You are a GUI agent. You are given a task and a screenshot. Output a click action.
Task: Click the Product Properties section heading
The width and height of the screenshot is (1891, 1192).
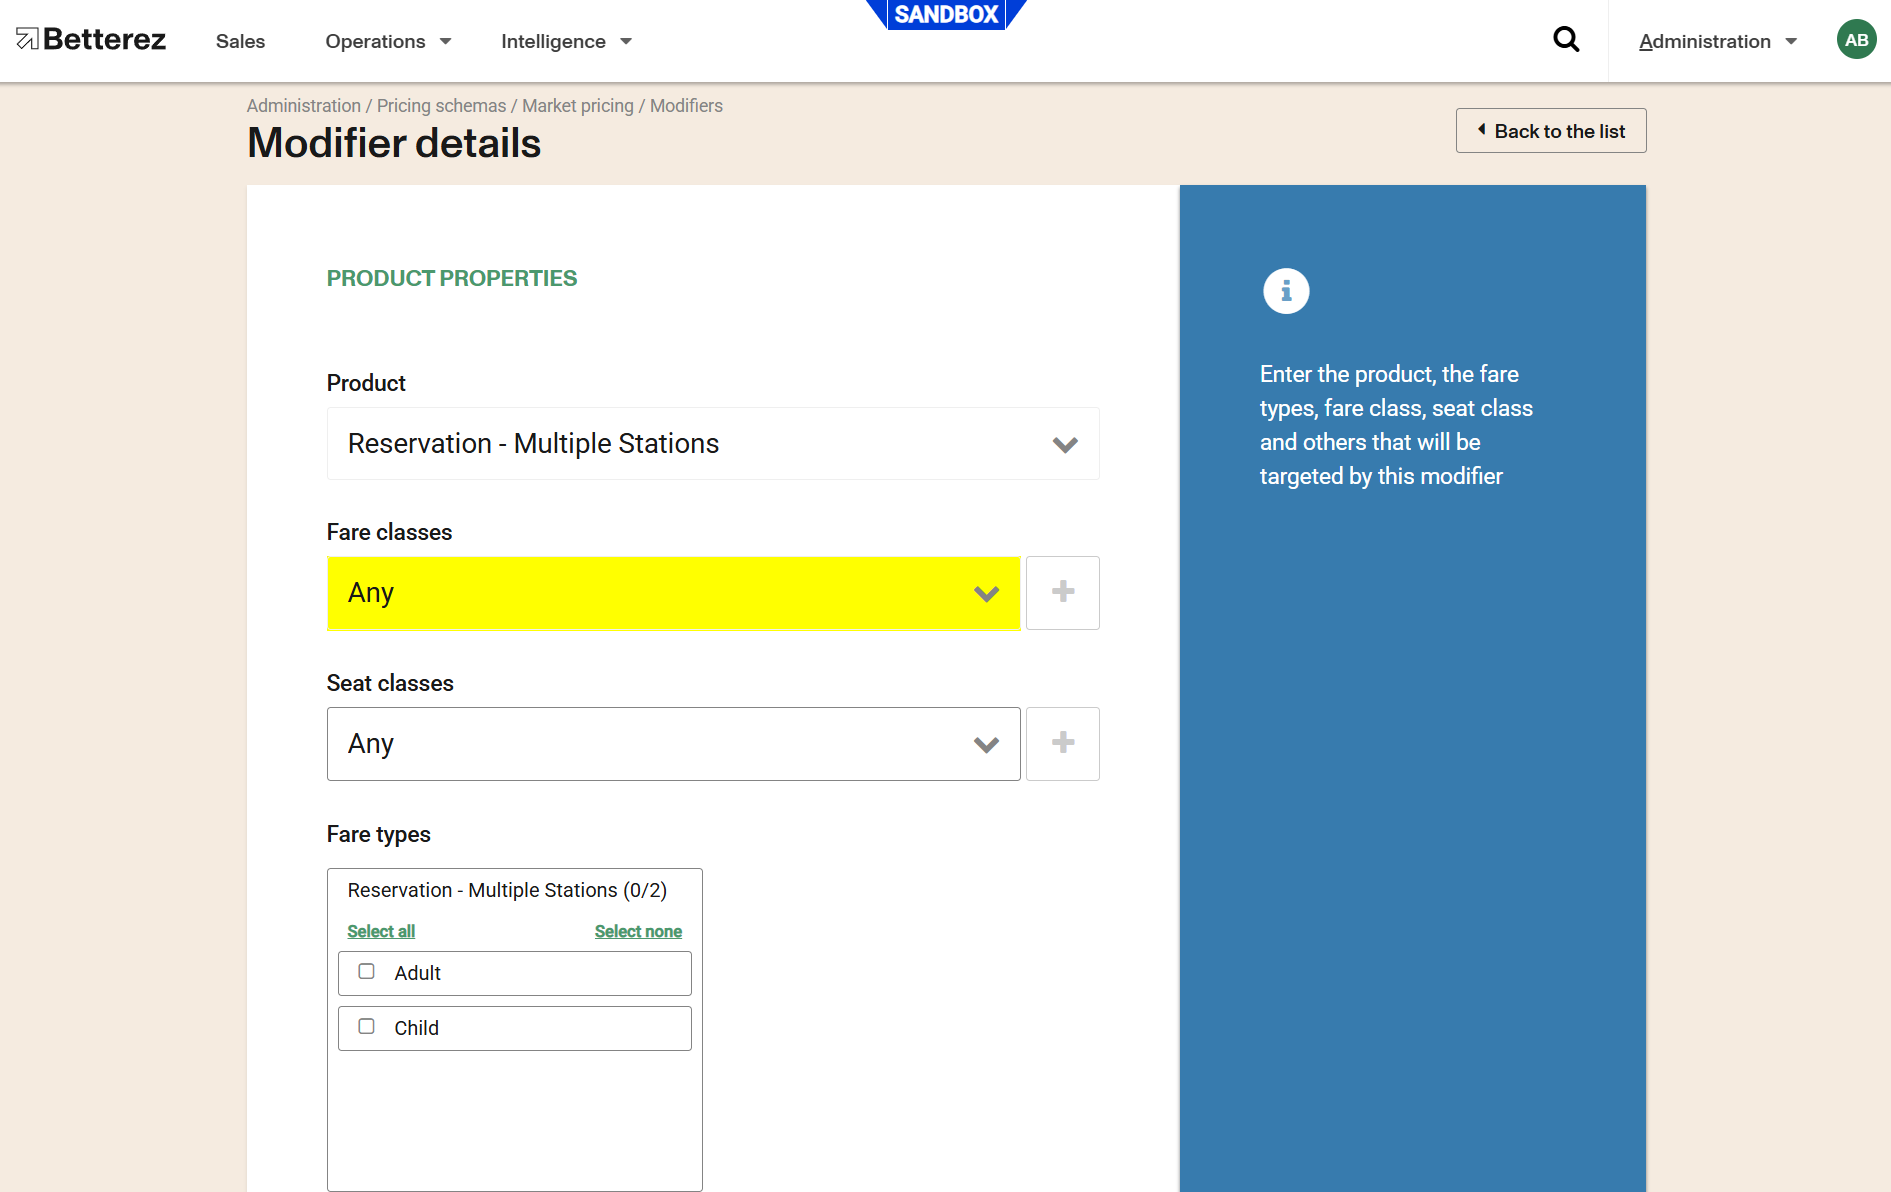[452, 278]
